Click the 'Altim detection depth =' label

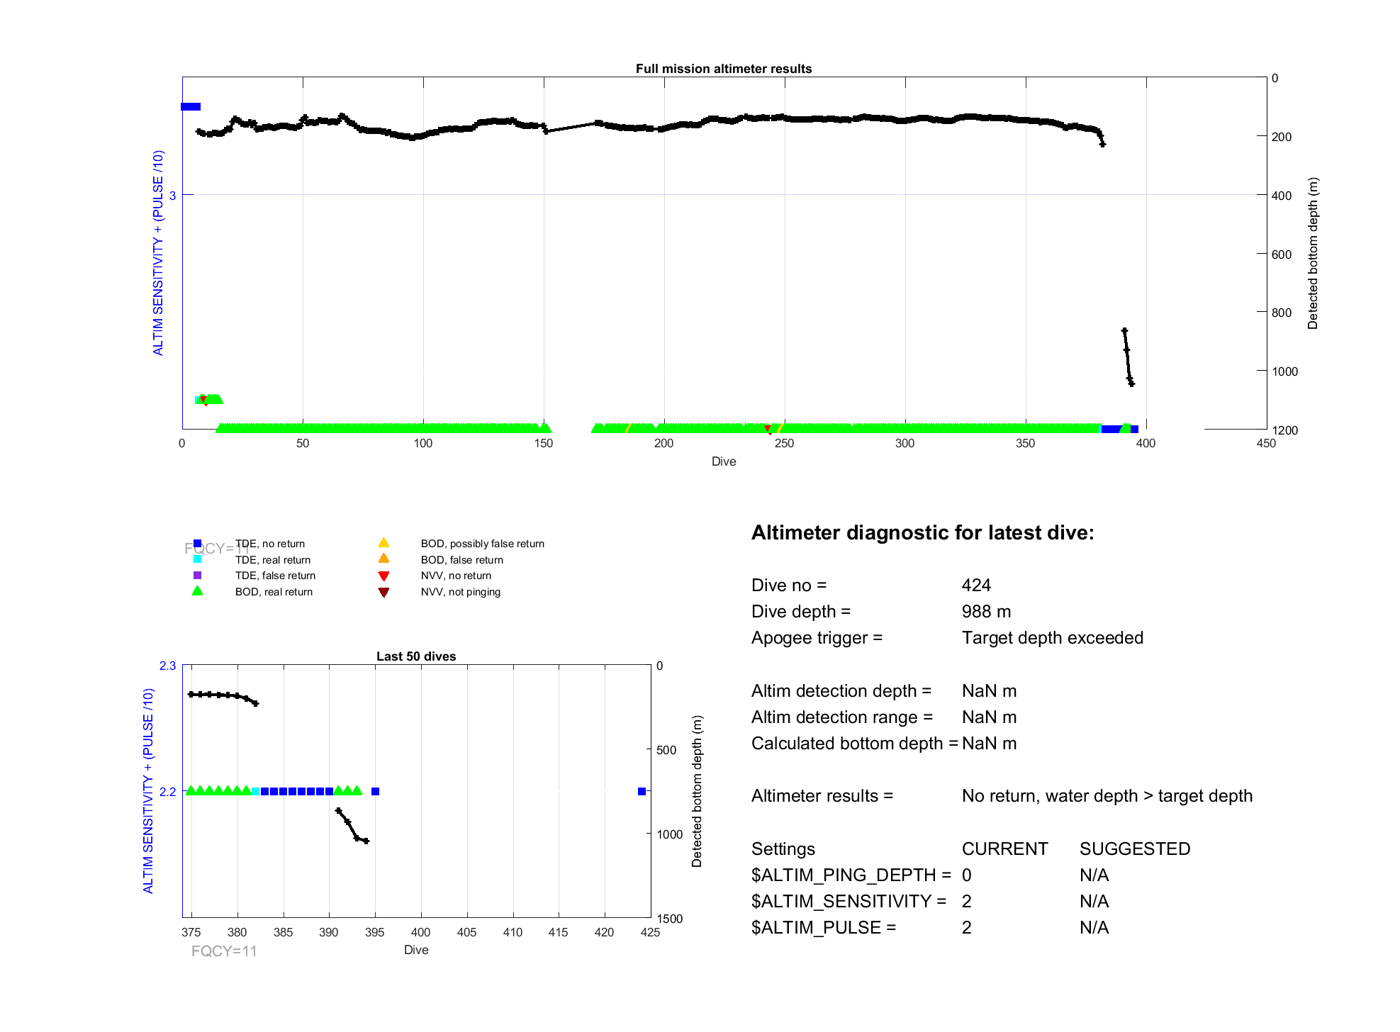click(x=841, y=691)
